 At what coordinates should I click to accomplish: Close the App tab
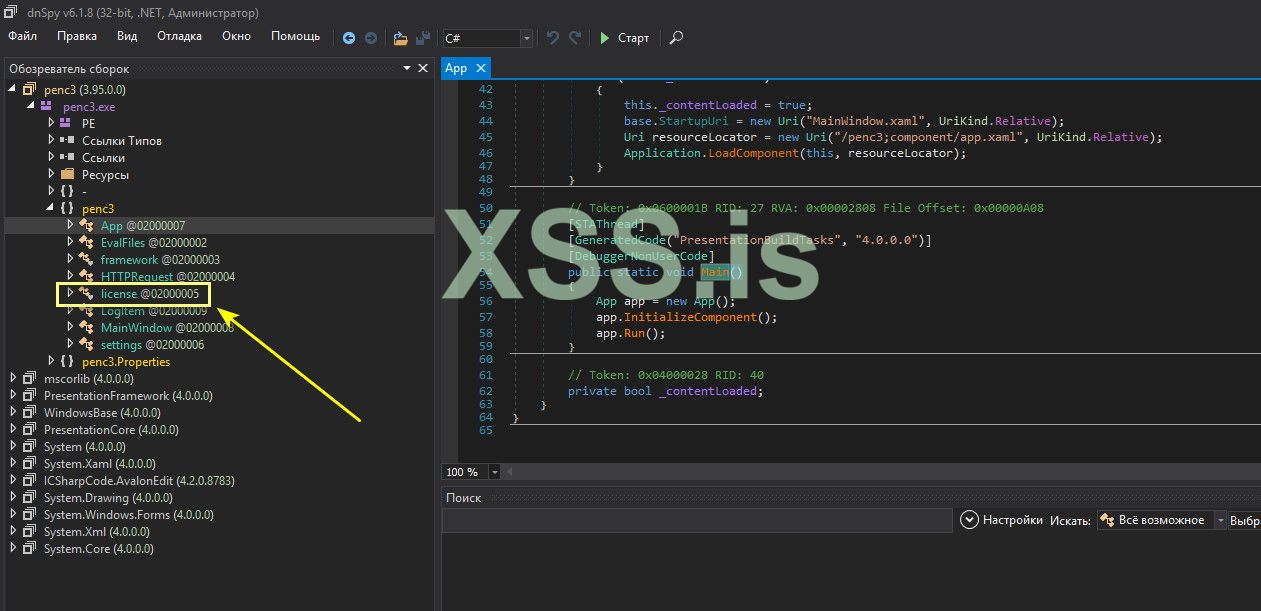point(480,68)
